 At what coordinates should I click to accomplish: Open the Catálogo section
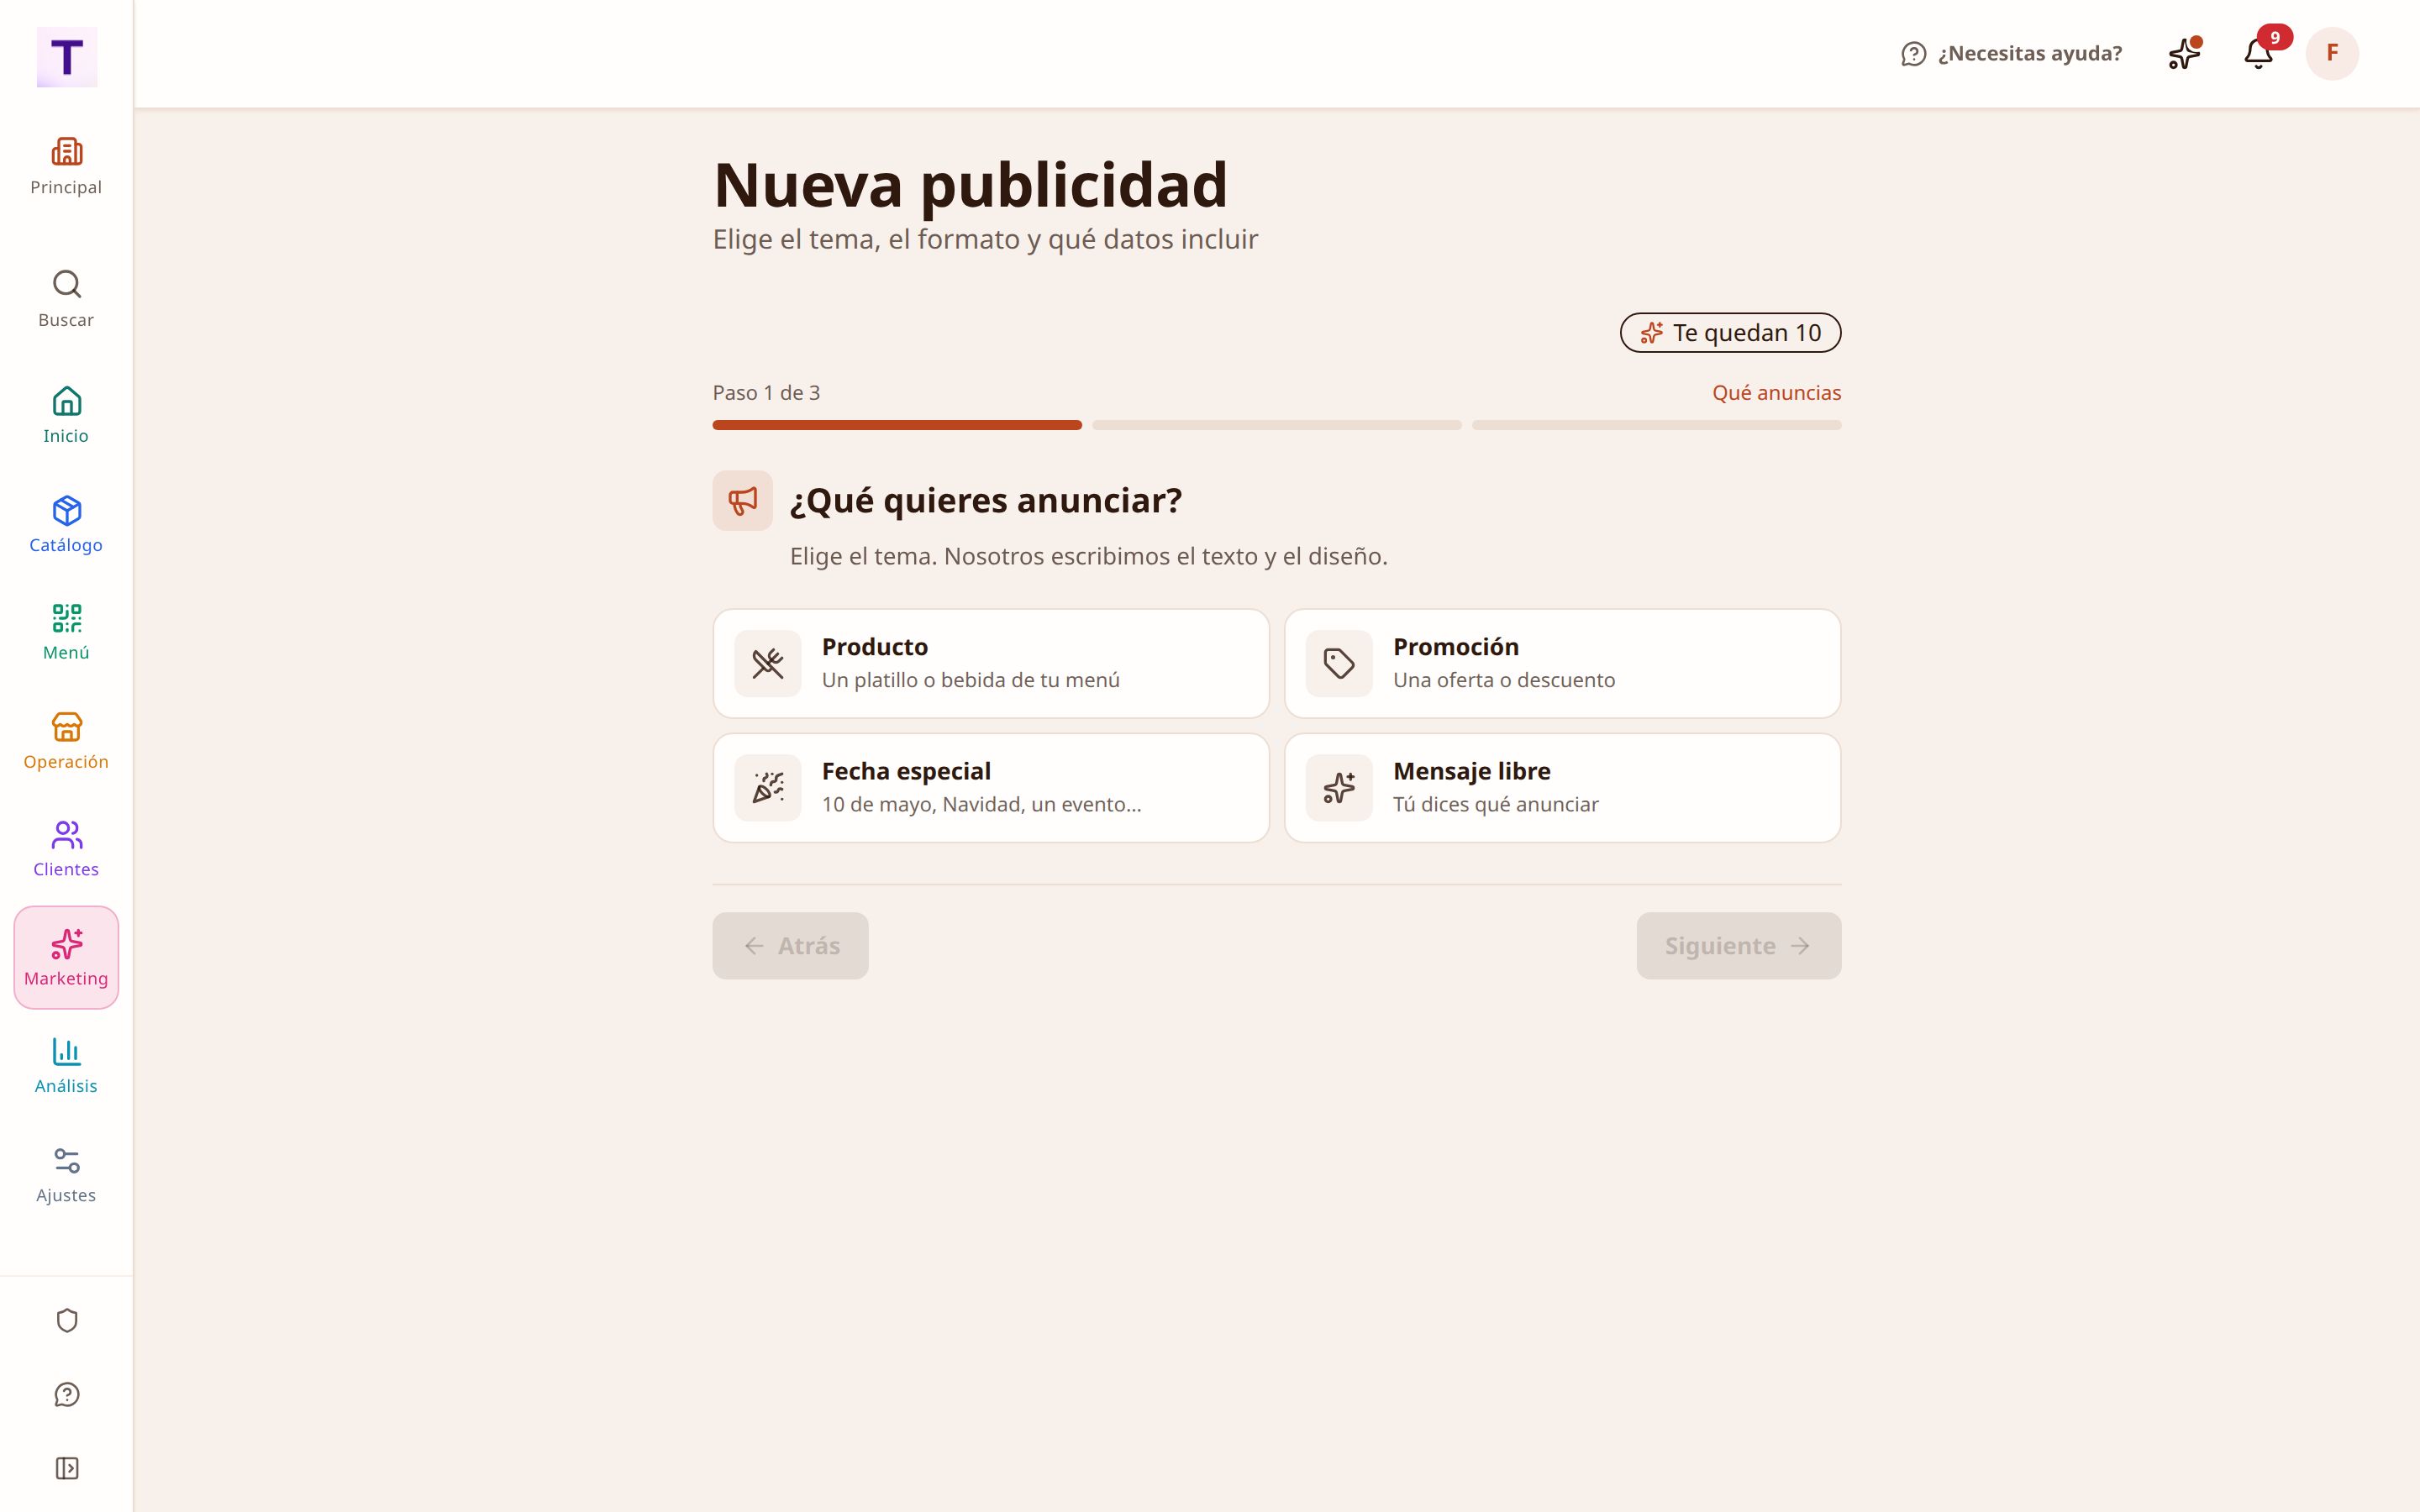pyautogui.click(x=66, y=524)
